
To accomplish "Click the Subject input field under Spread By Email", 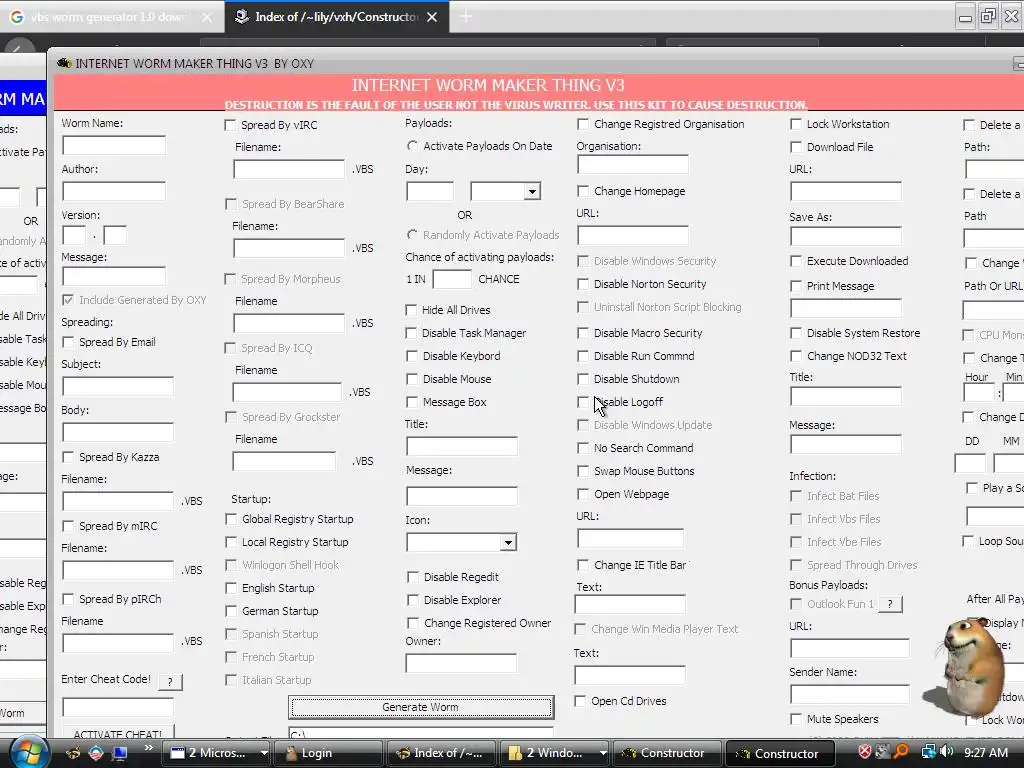I will click(x=118, y=386).
